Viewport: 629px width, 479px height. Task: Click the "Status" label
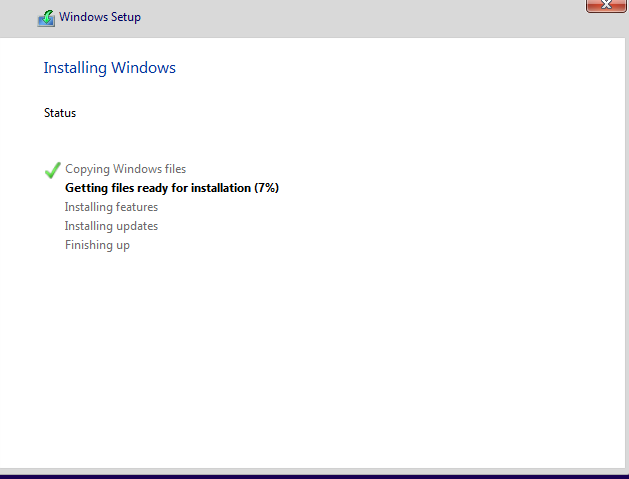click(60, 113)
